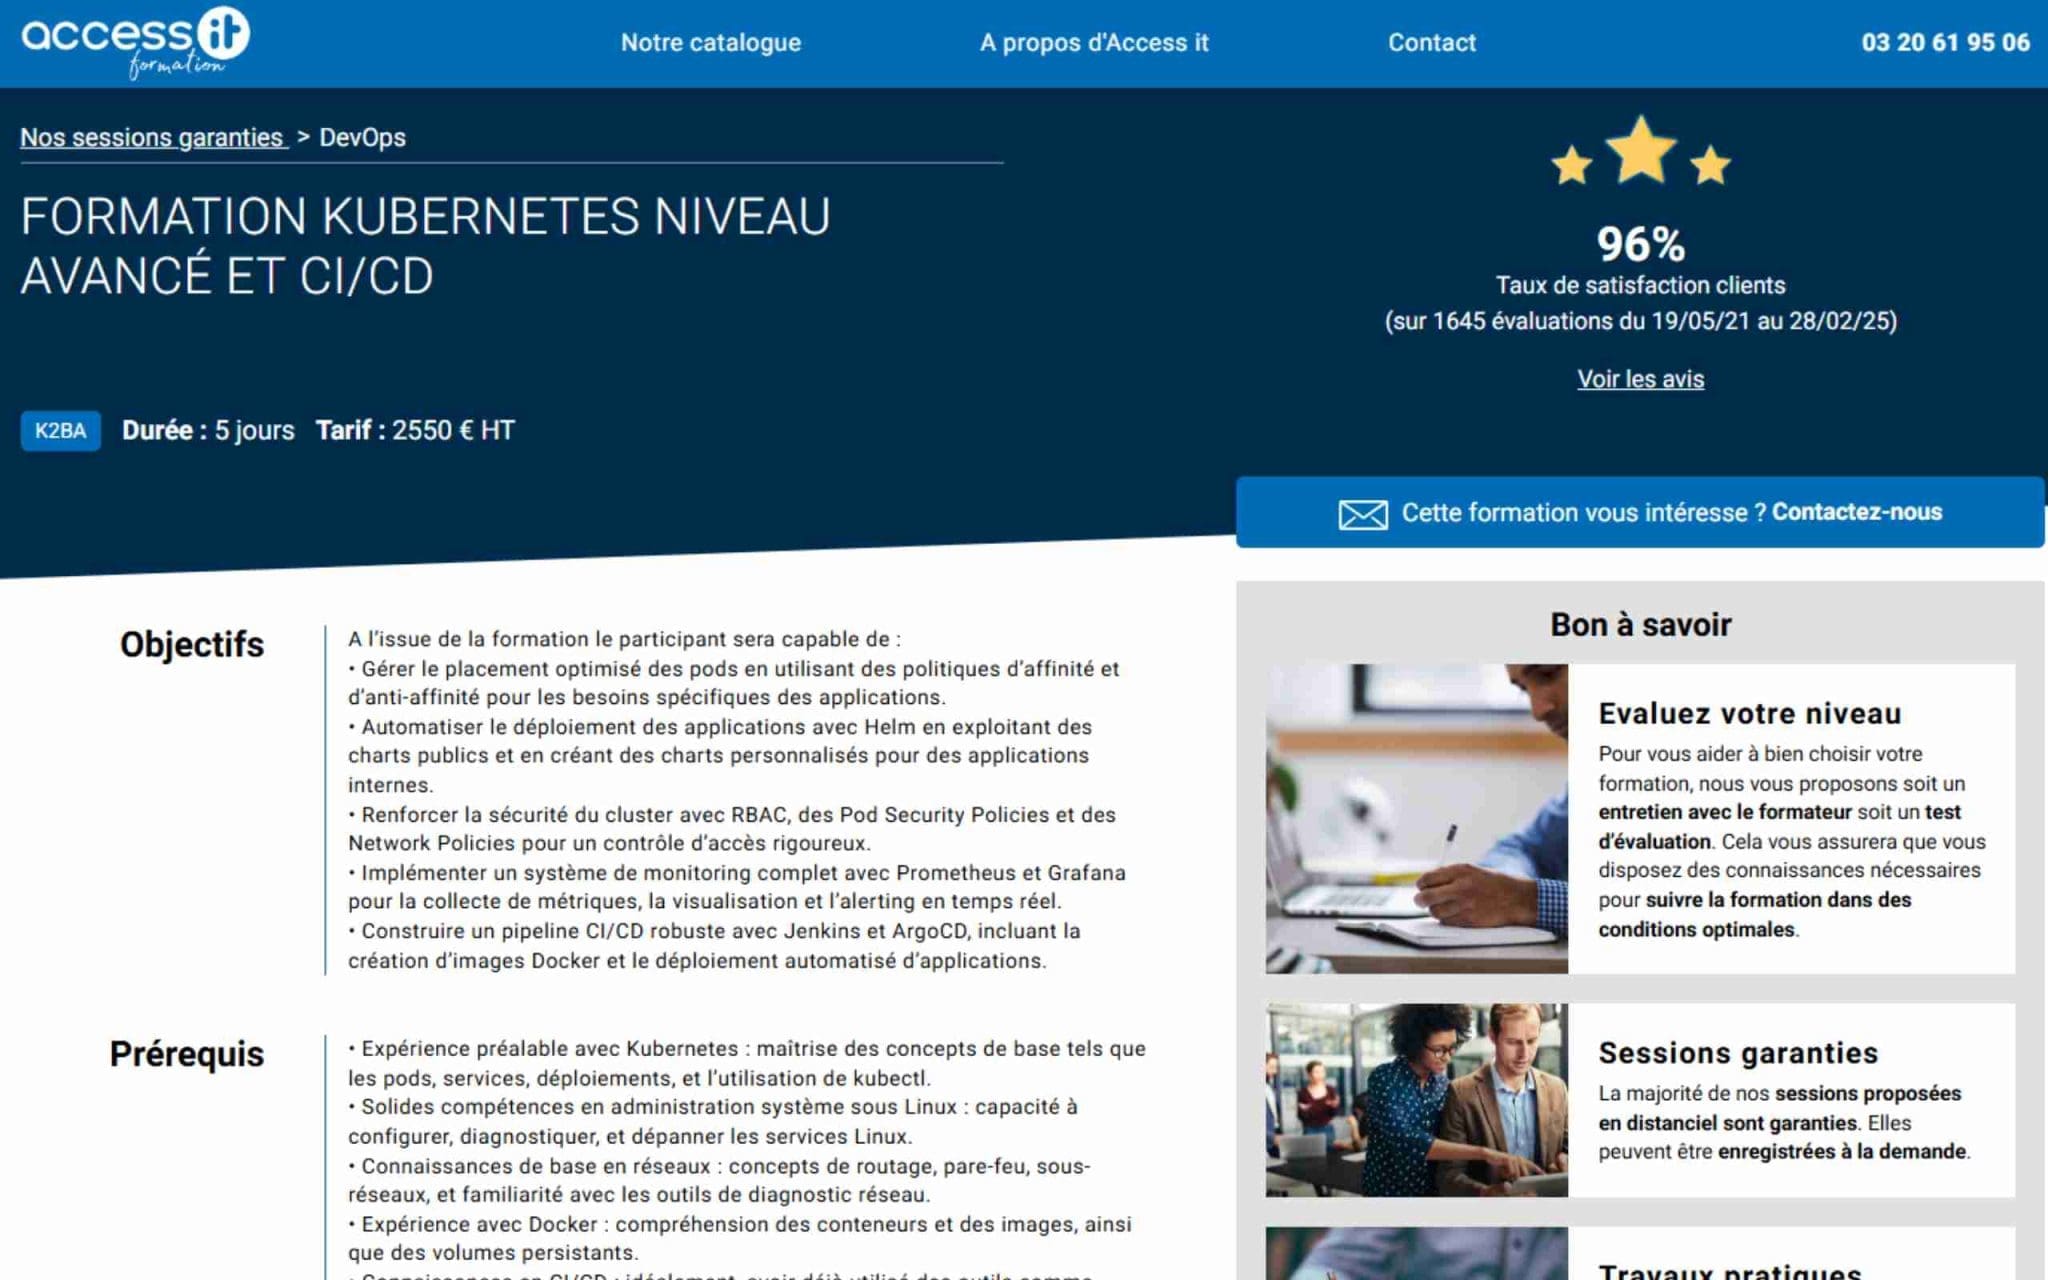This screenshot has width=2048, height=1280.
Task: Open the Notre catalogue menu
Action: [711, 42]
